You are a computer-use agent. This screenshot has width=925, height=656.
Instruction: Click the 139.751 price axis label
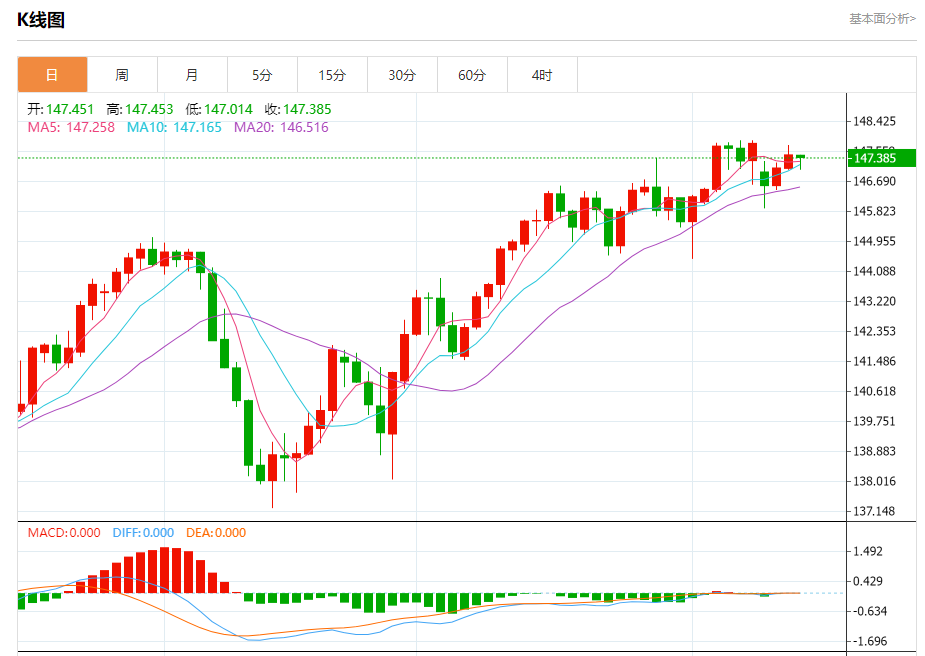pyautogui.click(x=874, y=421)
